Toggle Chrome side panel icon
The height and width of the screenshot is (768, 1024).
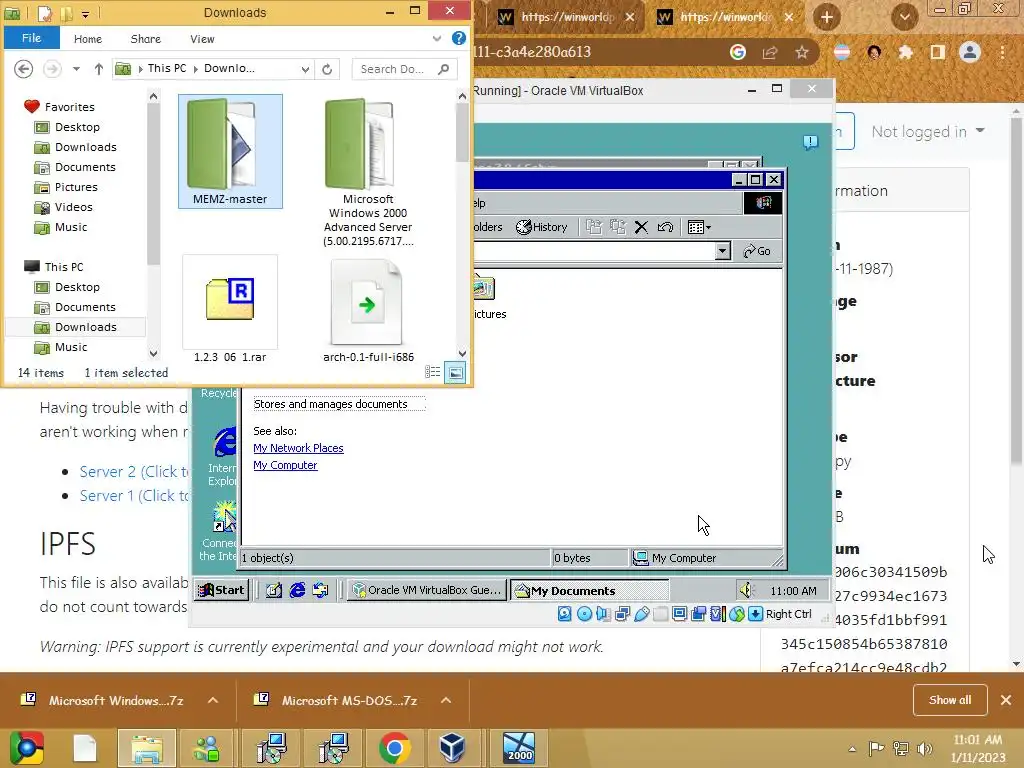click(x=937, y=52)
